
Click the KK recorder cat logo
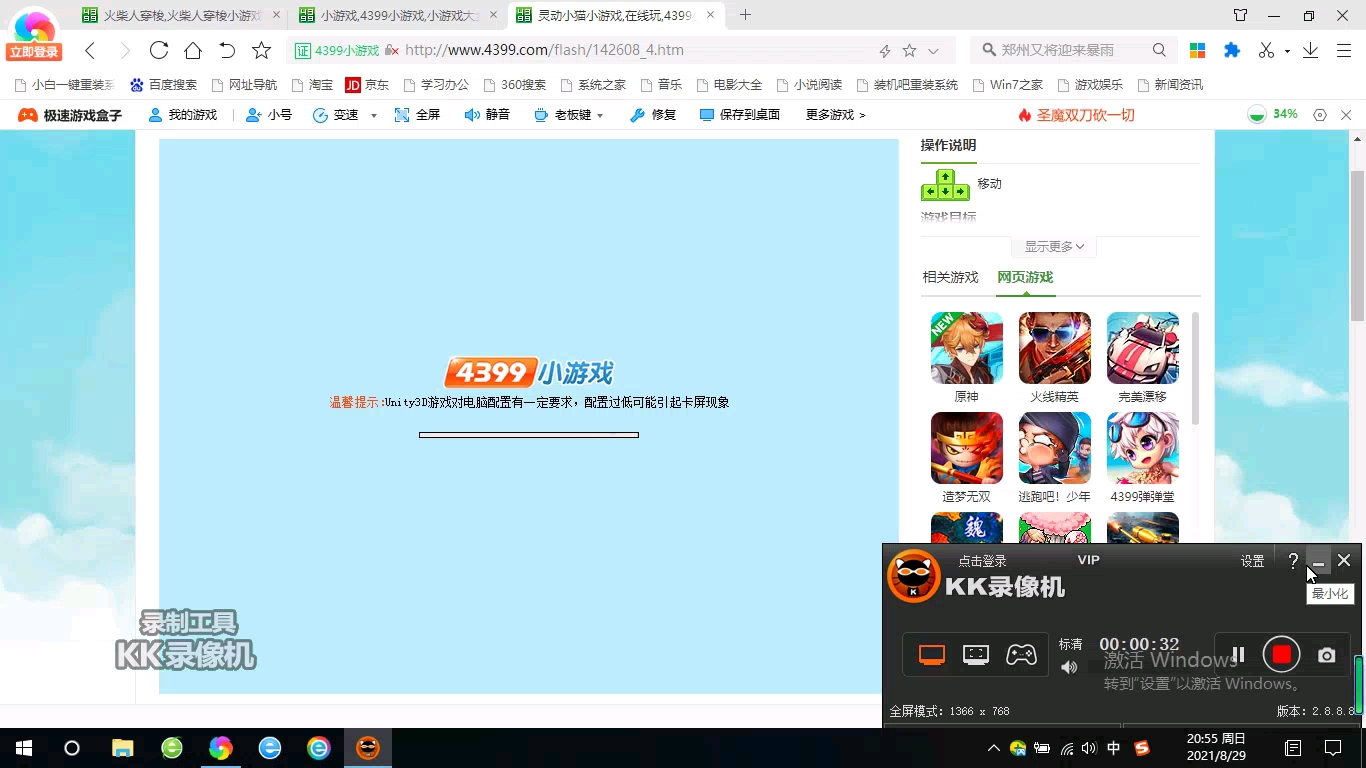tap(914, 576)
